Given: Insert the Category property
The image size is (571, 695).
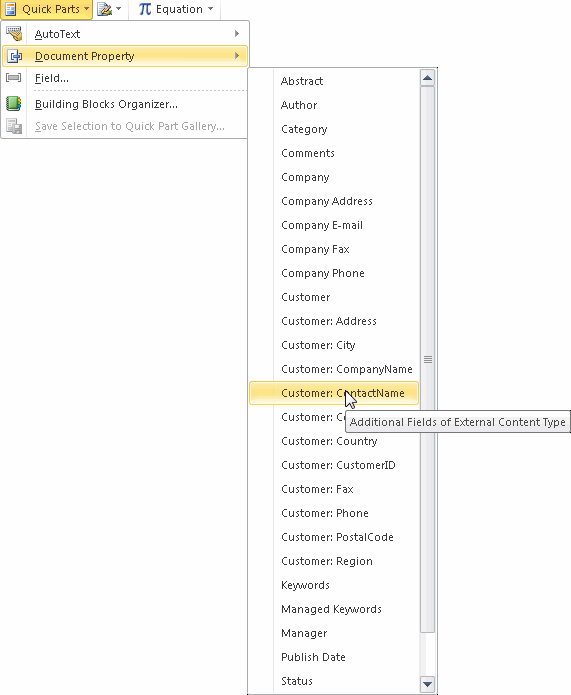Looking at the screenshot, I should [x=334, y=129].
